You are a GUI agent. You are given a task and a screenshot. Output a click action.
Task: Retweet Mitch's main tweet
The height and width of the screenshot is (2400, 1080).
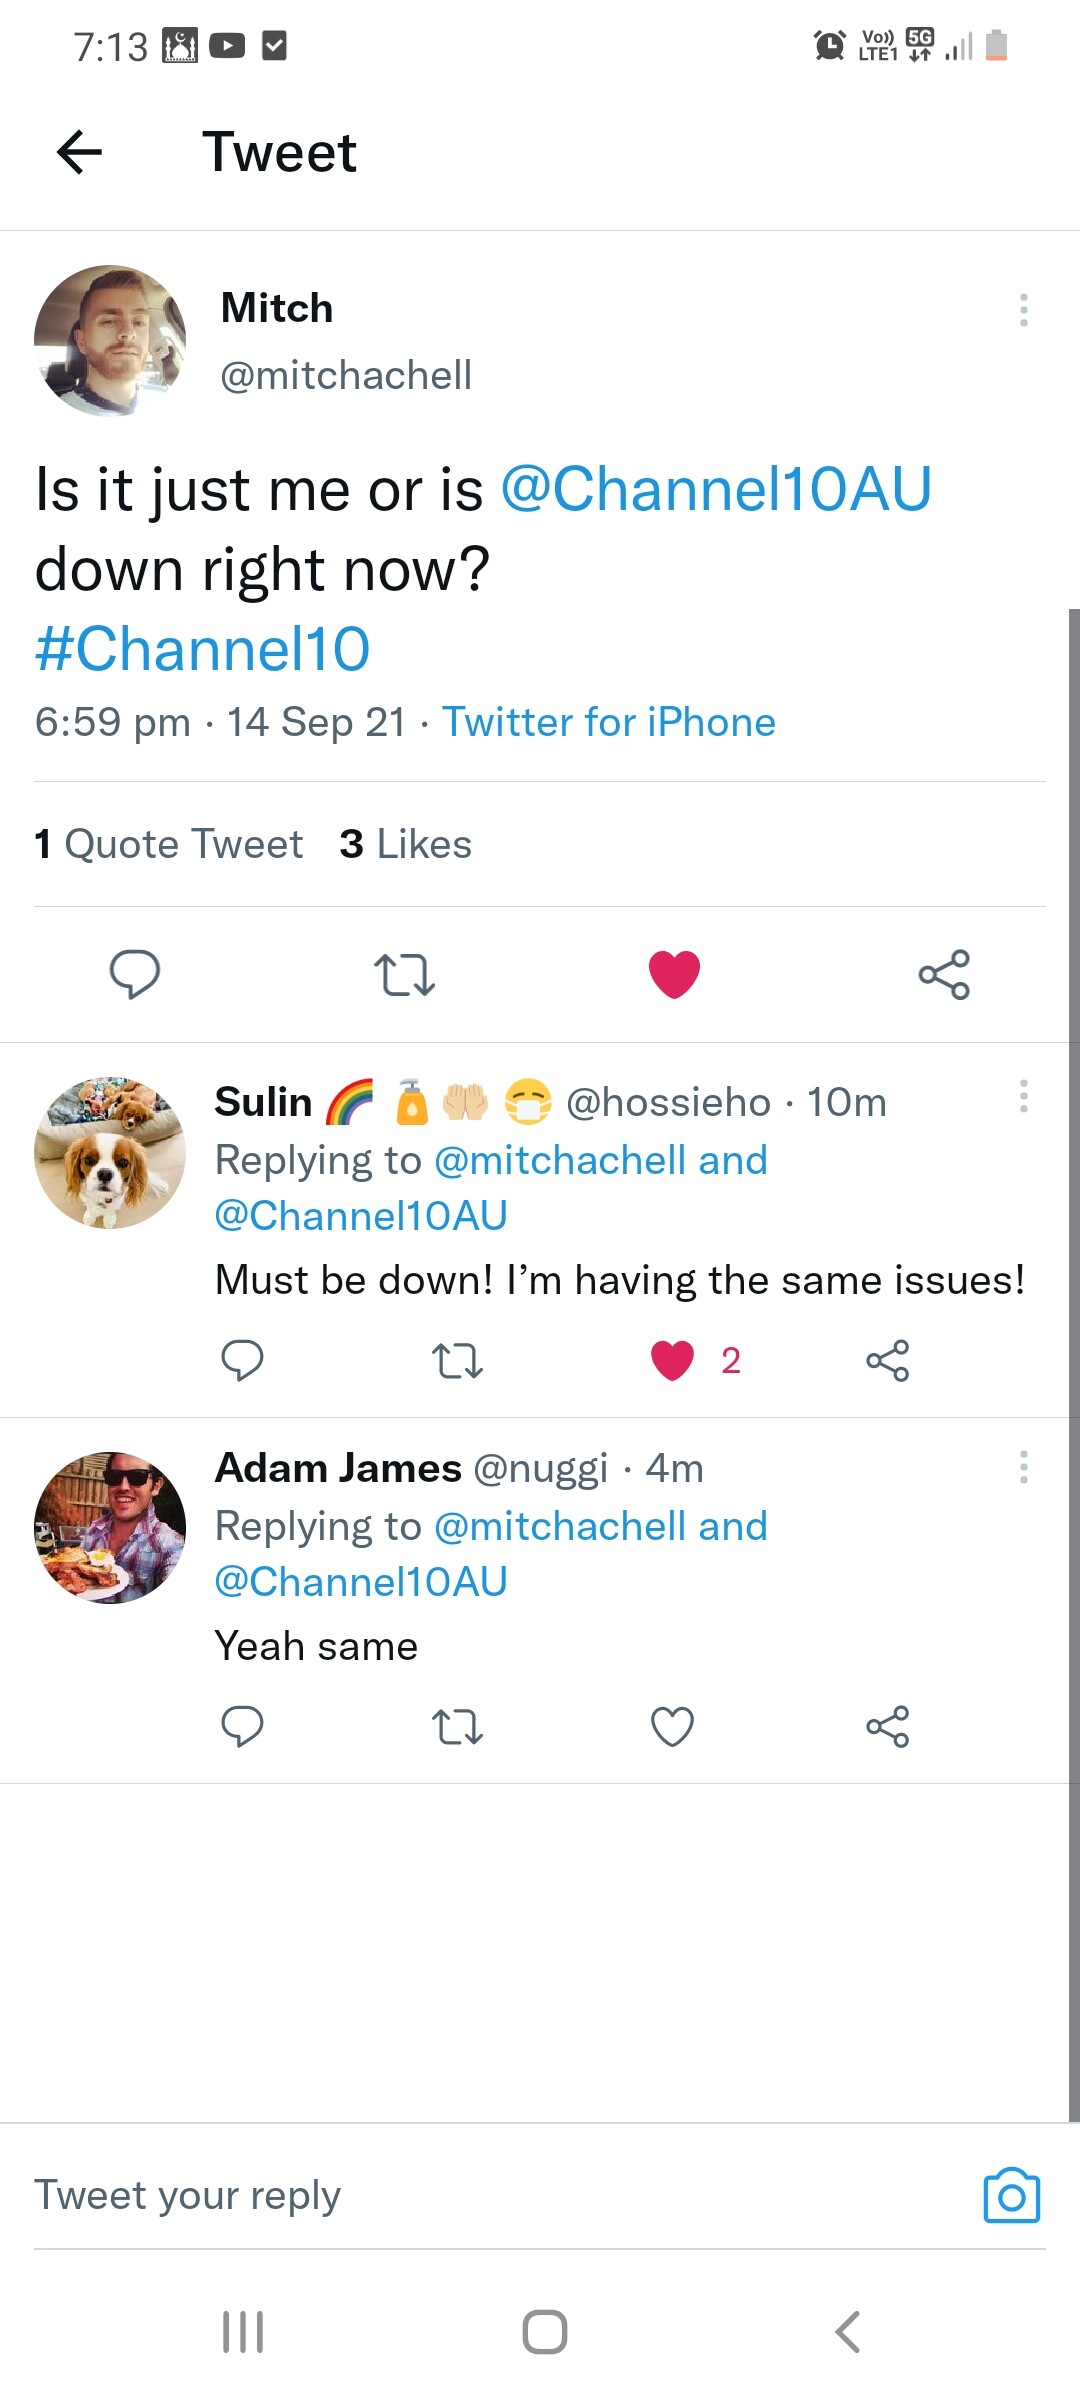(x=404, y=974)
